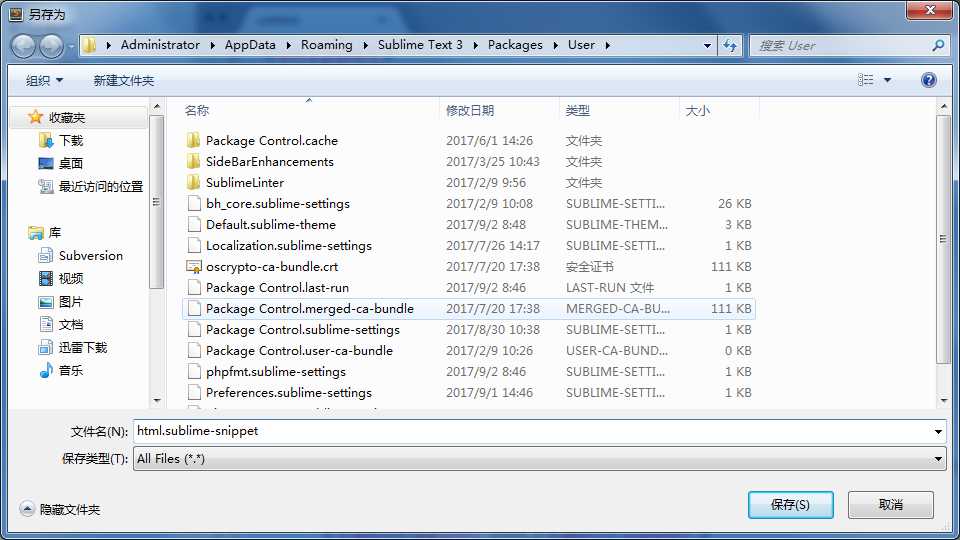Screen dimensions: 960x540
Task: Click the 视频 library icon
Action: tap(46, 279)
